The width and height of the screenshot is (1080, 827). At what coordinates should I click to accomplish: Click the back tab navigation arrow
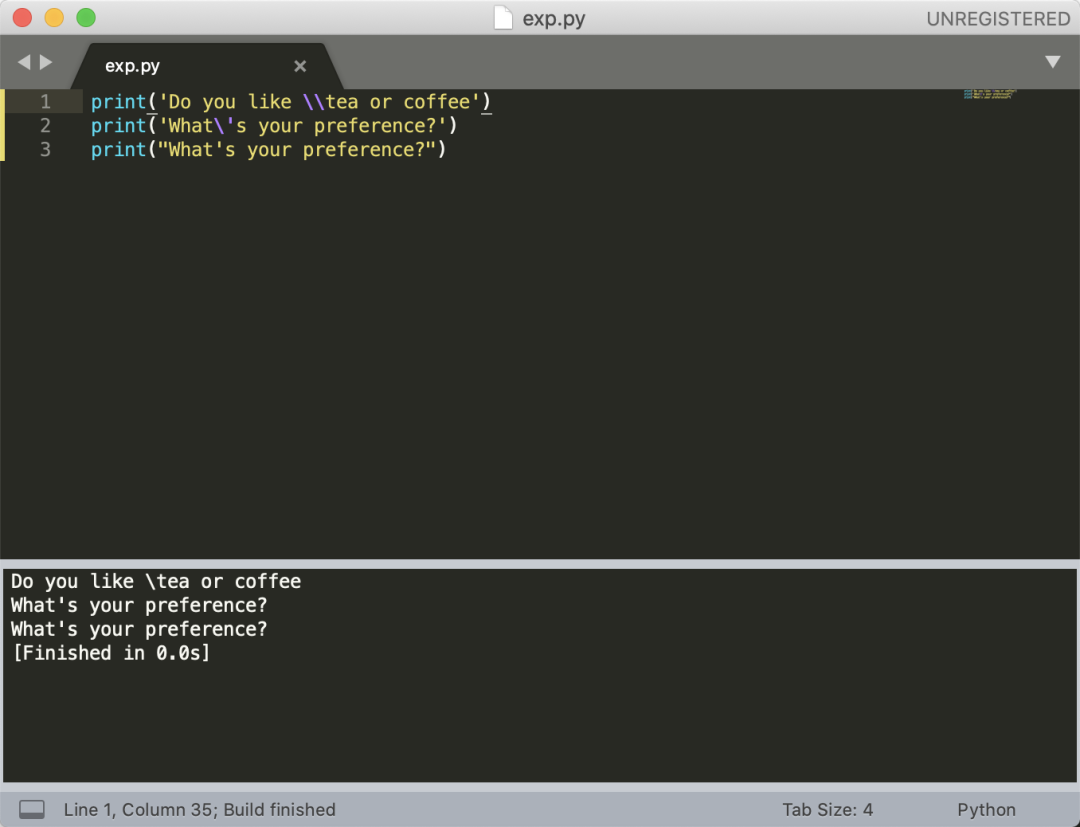[23, 62]
